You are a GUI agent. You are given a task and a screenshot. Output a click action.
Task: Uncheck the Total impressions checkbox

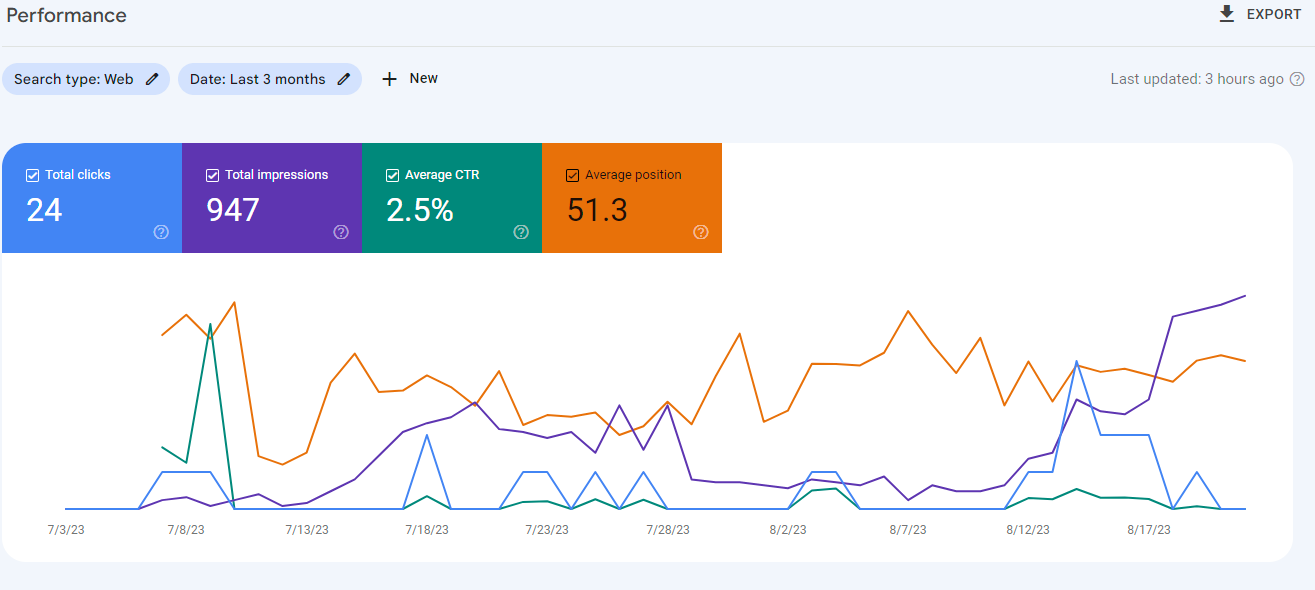point(212,175)
